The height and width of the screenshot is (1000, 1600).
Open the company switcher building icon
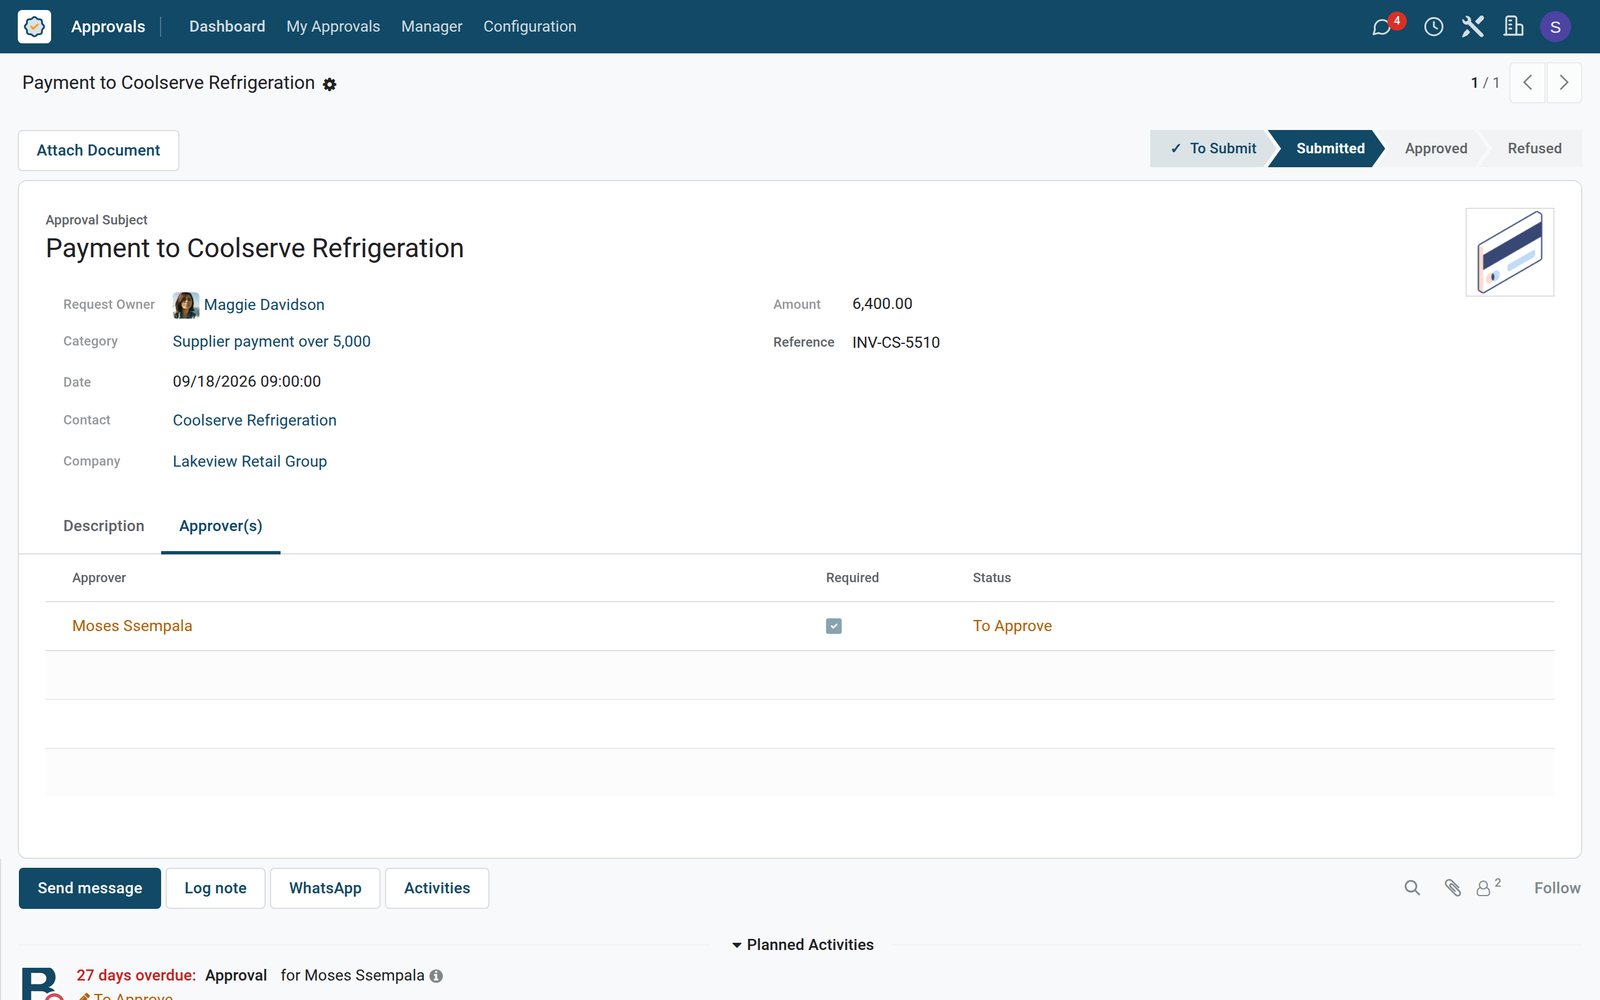(x=1513, y=27)
